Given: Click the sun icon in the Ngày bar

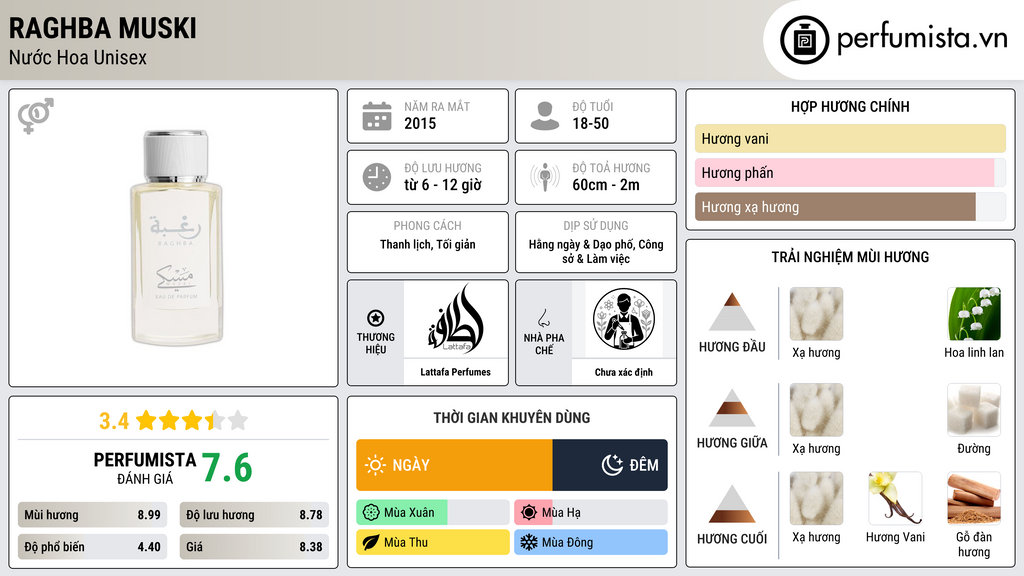Looking at the screenshot, I should coord(376,465).
